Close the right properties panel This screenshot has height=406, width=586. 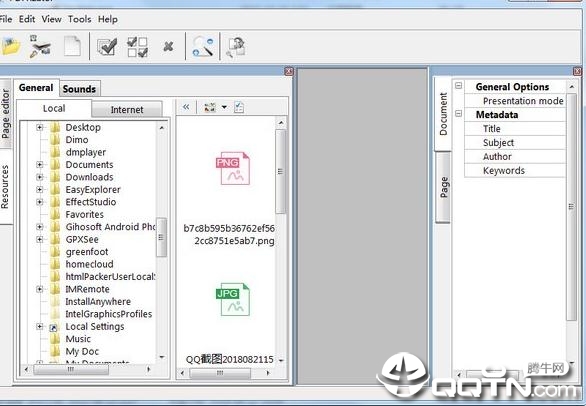coord(577,71)
